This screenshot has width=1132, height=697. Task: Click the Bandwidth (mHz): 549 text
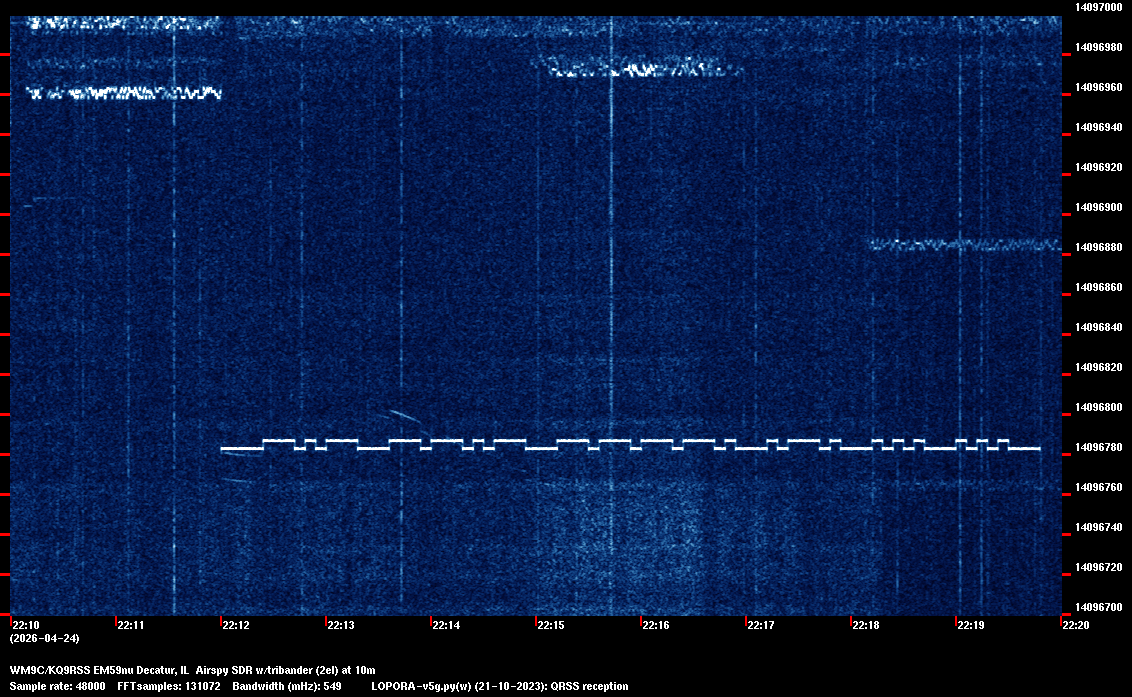[x=287, y=686]
